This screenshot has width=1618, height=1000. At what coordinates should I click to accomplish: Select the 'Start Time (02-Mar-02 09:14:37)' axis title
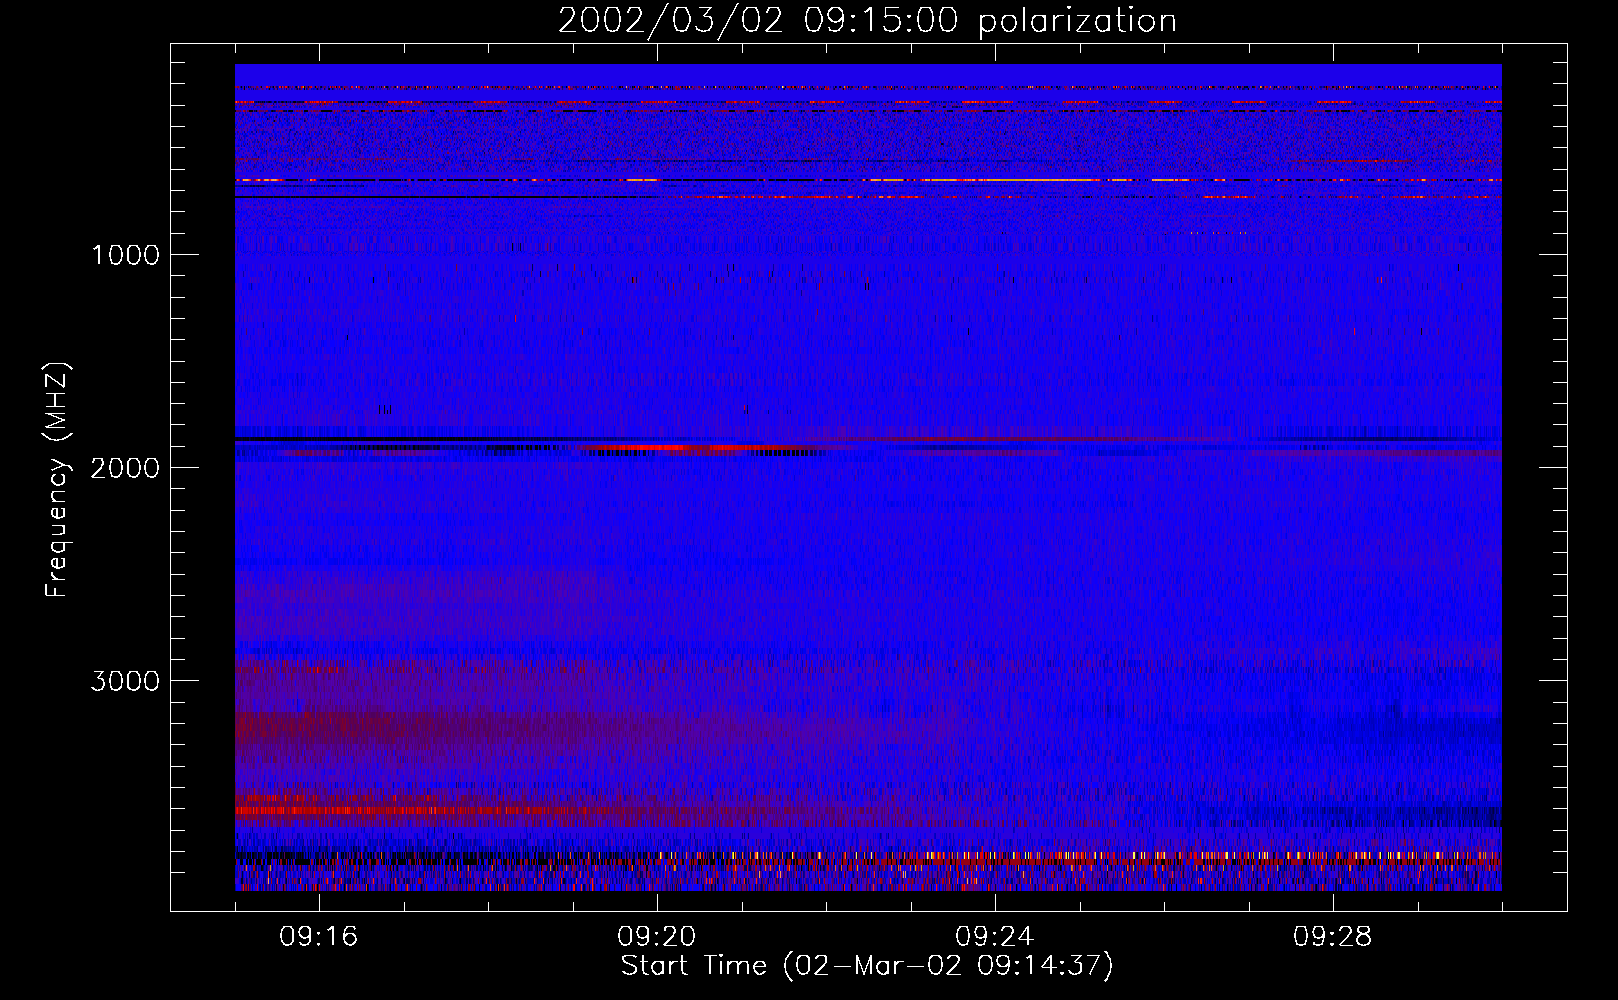coord(867,966)
